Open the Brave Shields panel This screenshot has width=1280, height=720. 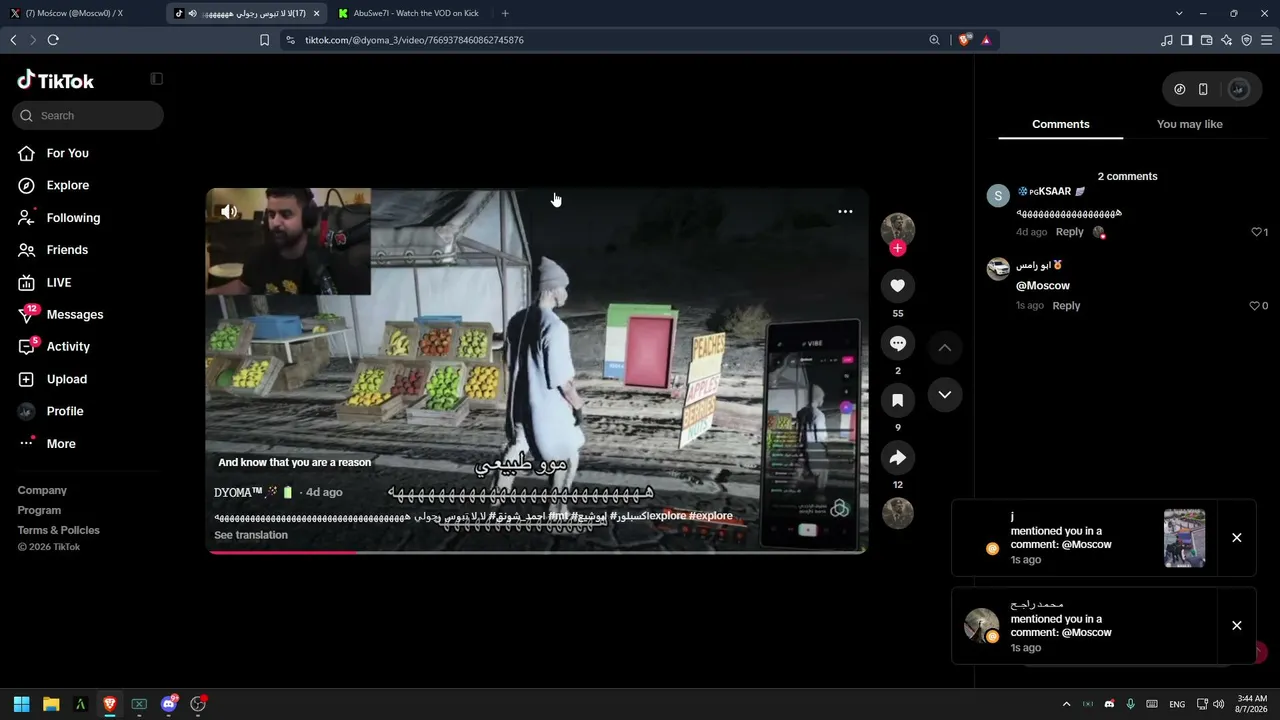(964, 40)
